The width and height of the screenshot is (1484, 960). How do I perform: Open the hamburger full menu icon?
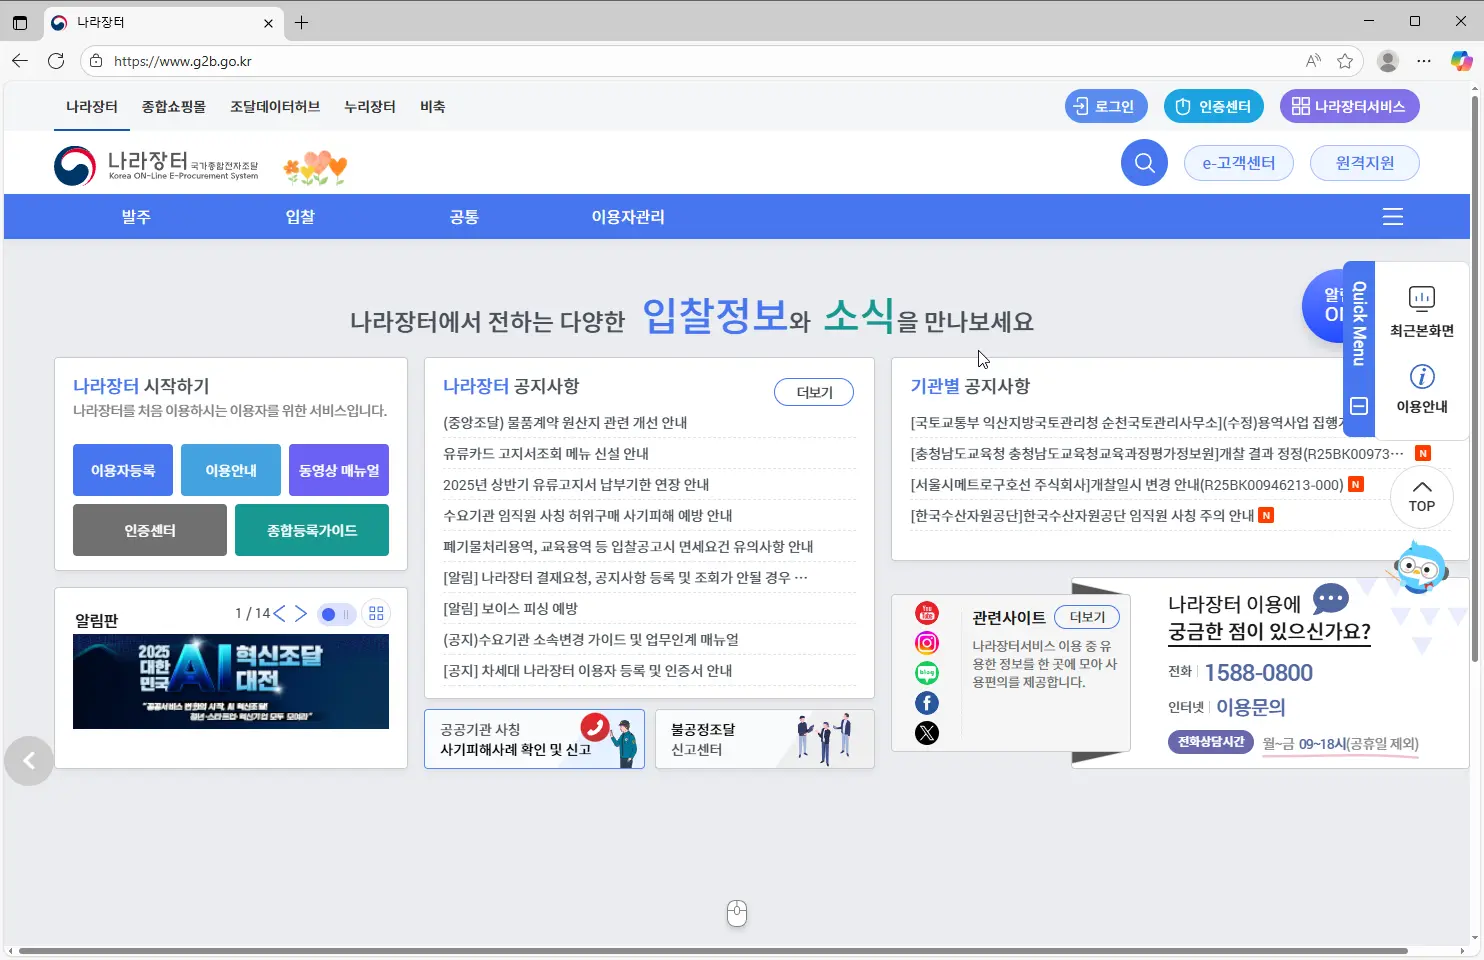(x=1393, y=217)
